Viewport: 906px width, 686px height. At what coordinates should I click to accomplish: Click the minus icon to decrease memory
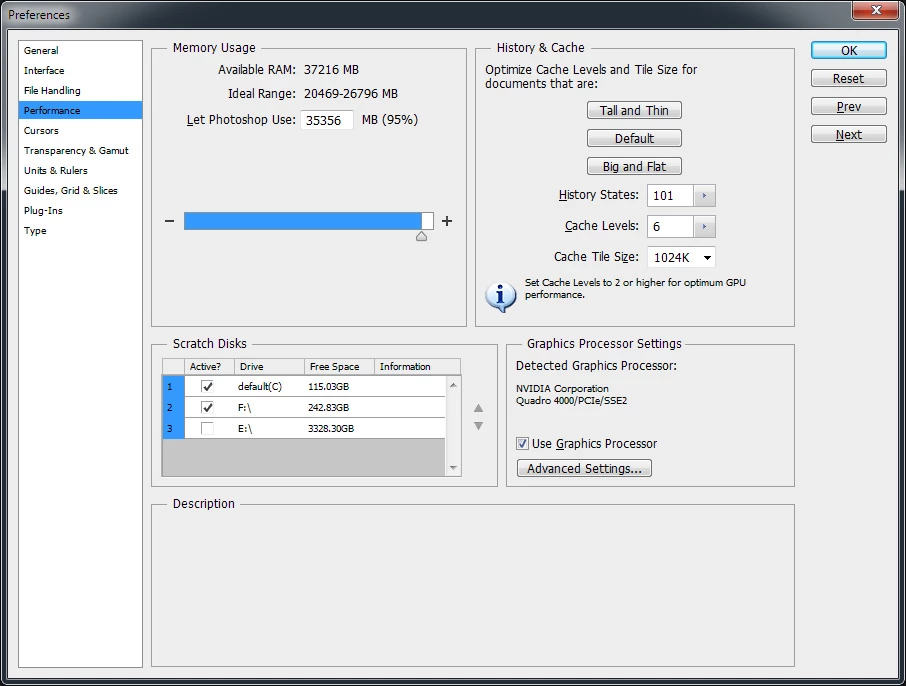click(169, 221)
